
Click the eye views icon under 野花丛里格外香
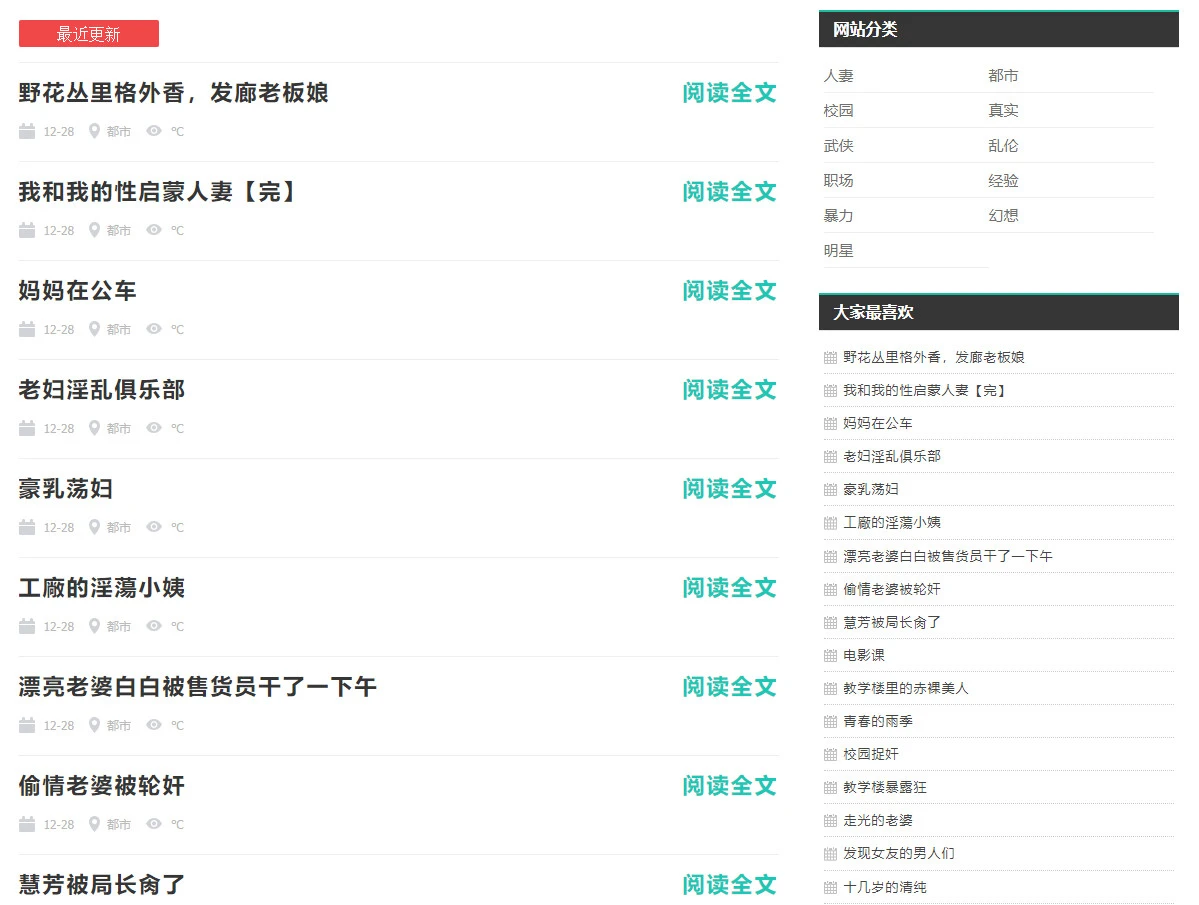pyautogui.click(x=154, y=131)
